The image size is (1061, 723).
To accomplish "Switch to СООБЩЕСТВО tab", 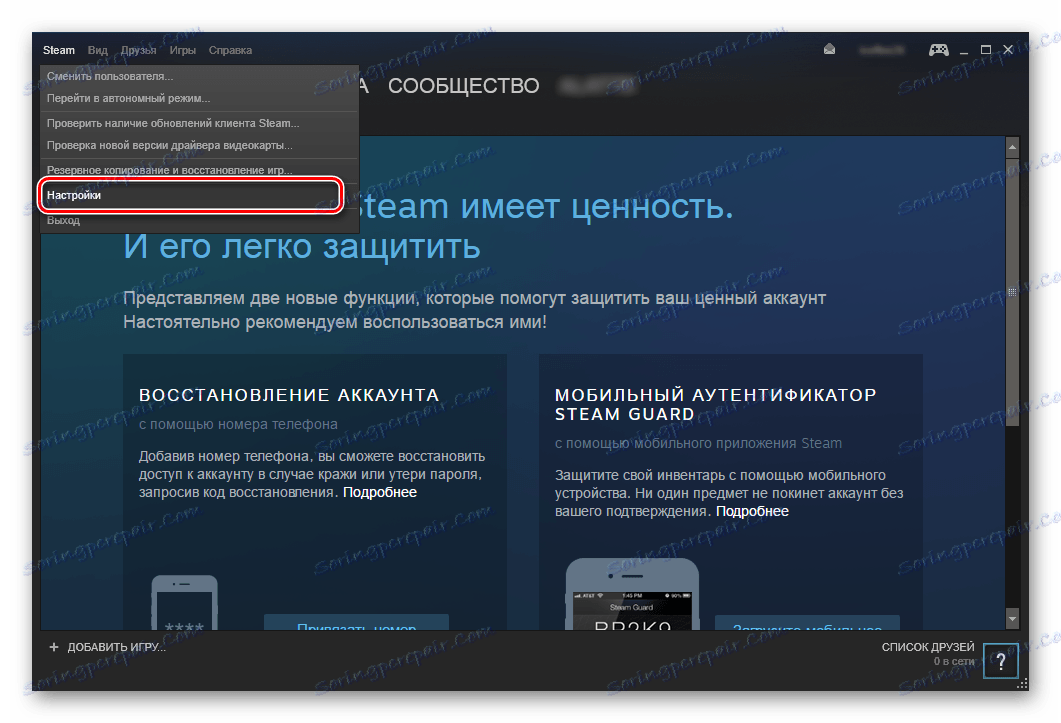I will 464,86.
